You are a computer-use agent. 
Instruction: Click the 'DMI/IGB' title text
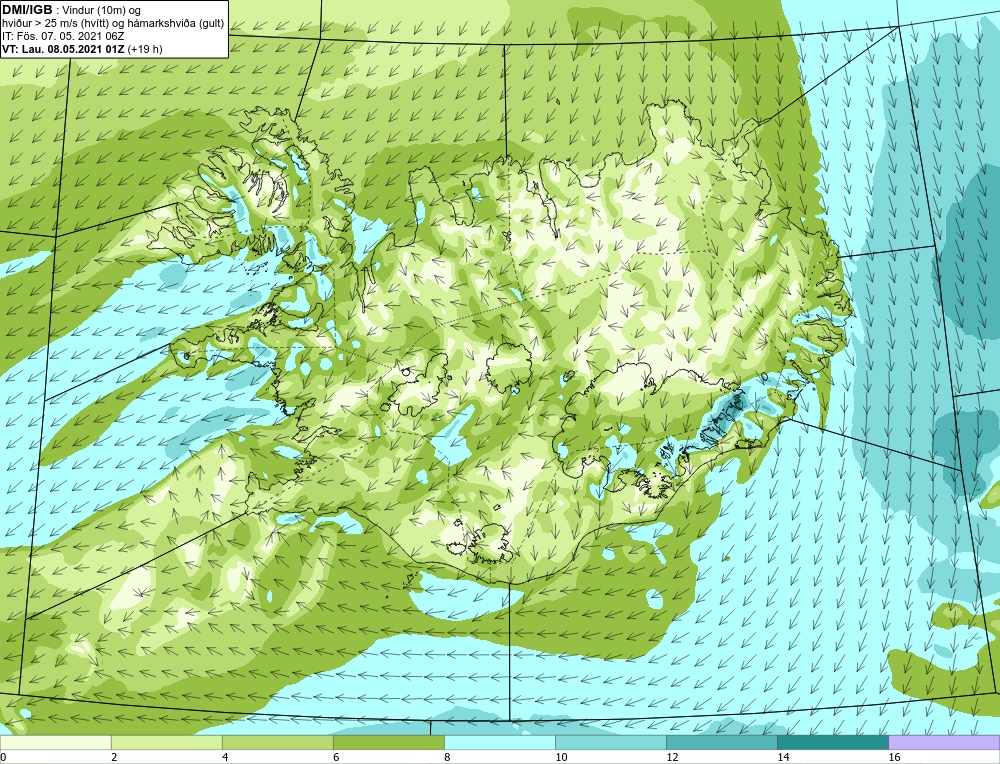[x=27, y=10]
